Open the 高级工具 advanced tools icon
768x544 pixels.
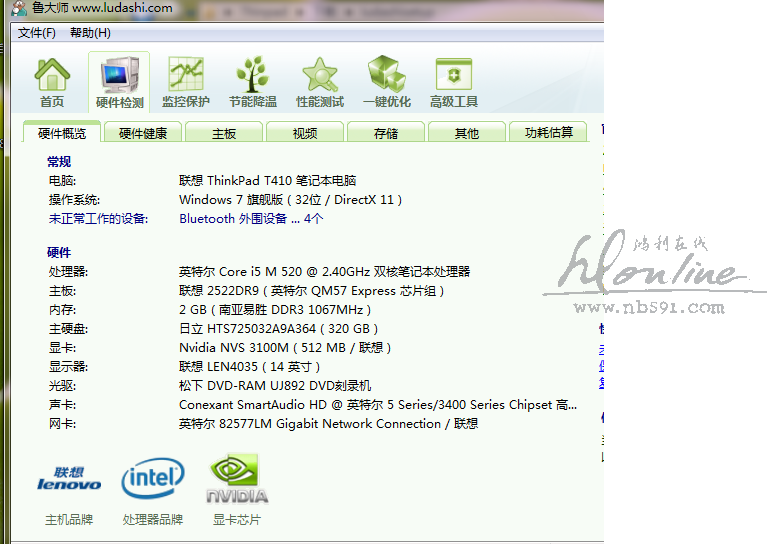454,82
